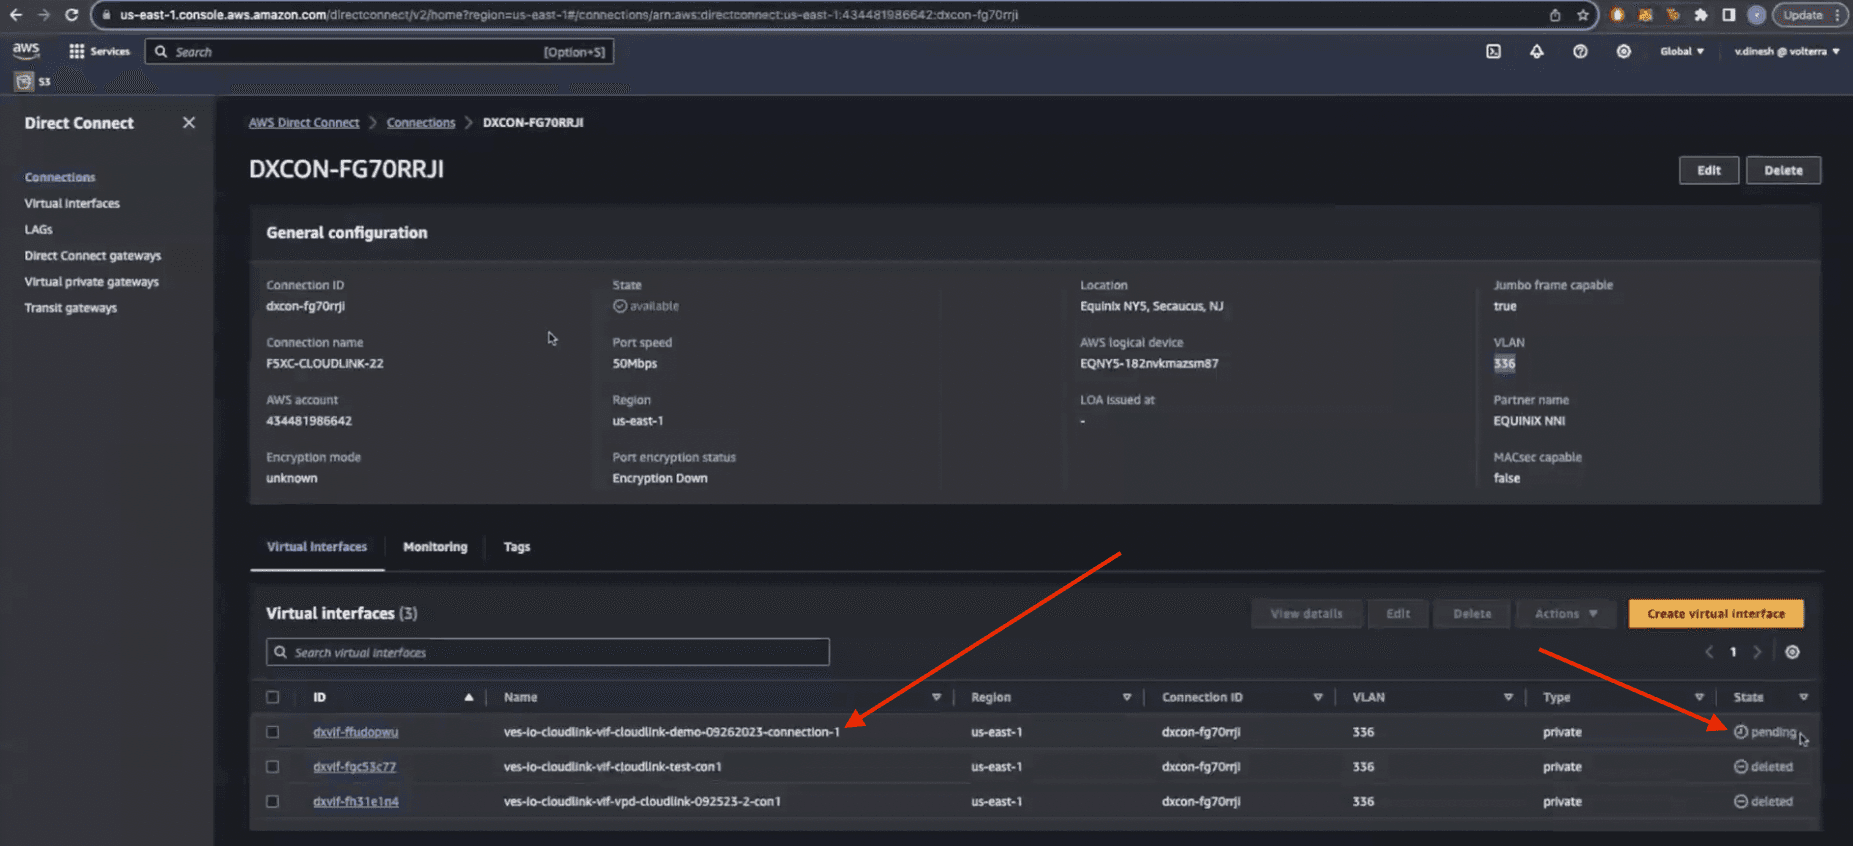The height and width of the screenshot is (846, 1853).
Task: Click the Connections breadcrumb link
Action: pyautogui.click(x=421, y=122)
